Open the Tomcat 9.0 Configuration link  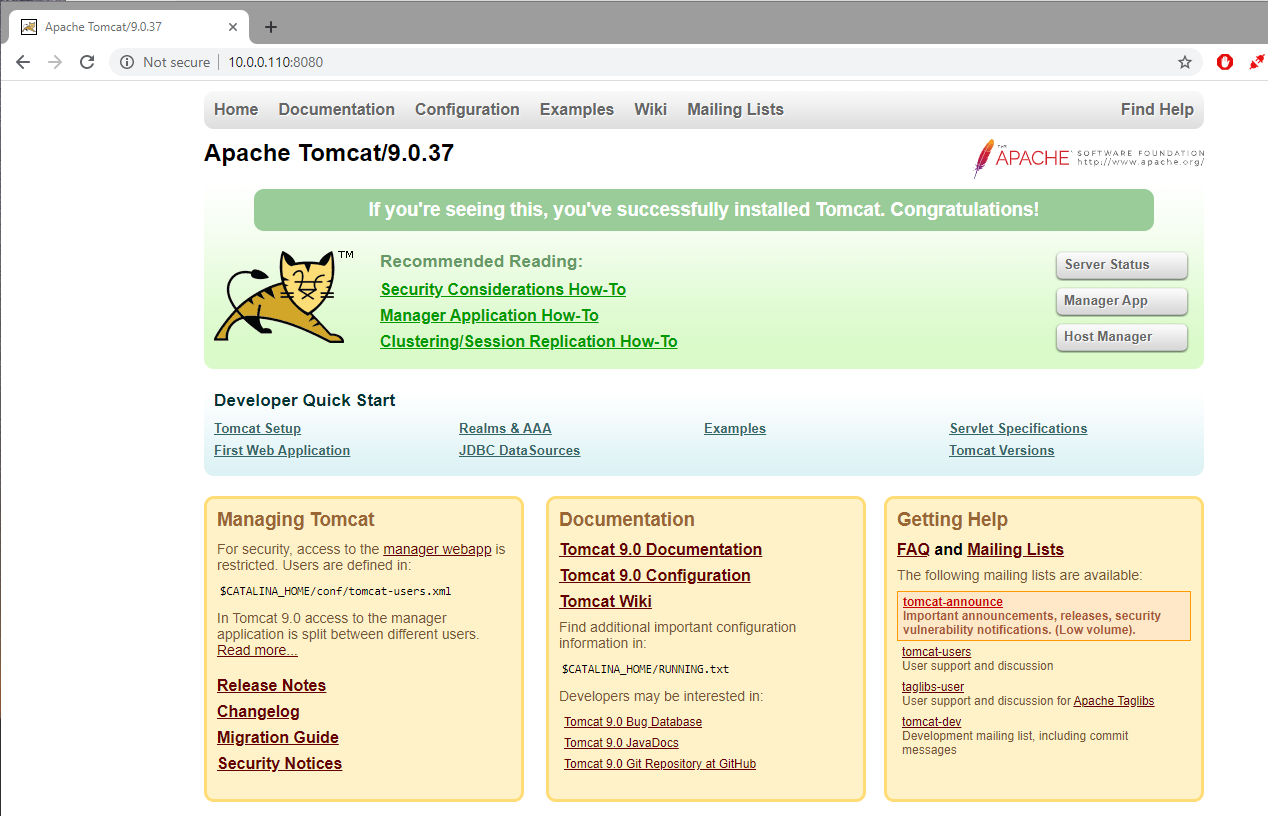pos(655,576)
